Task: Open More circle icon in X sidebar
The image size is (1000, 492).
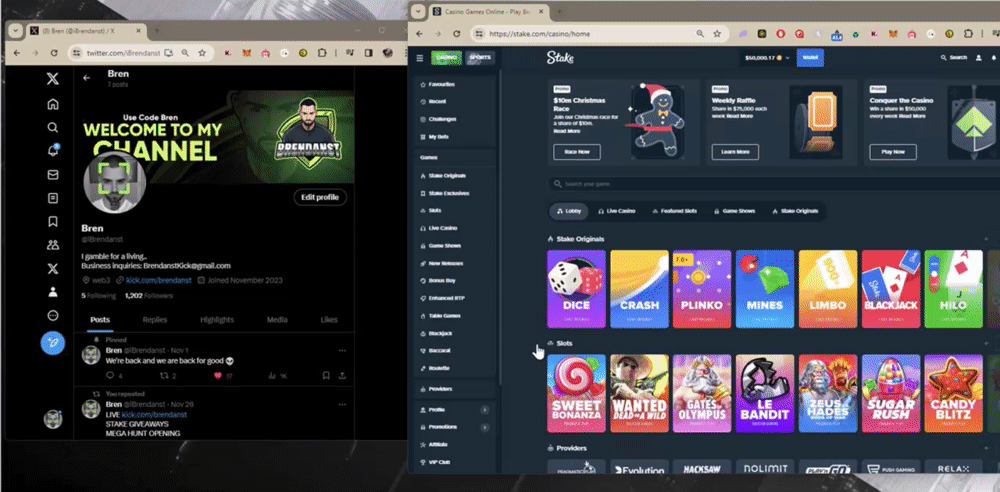Action: click(53, 315)
